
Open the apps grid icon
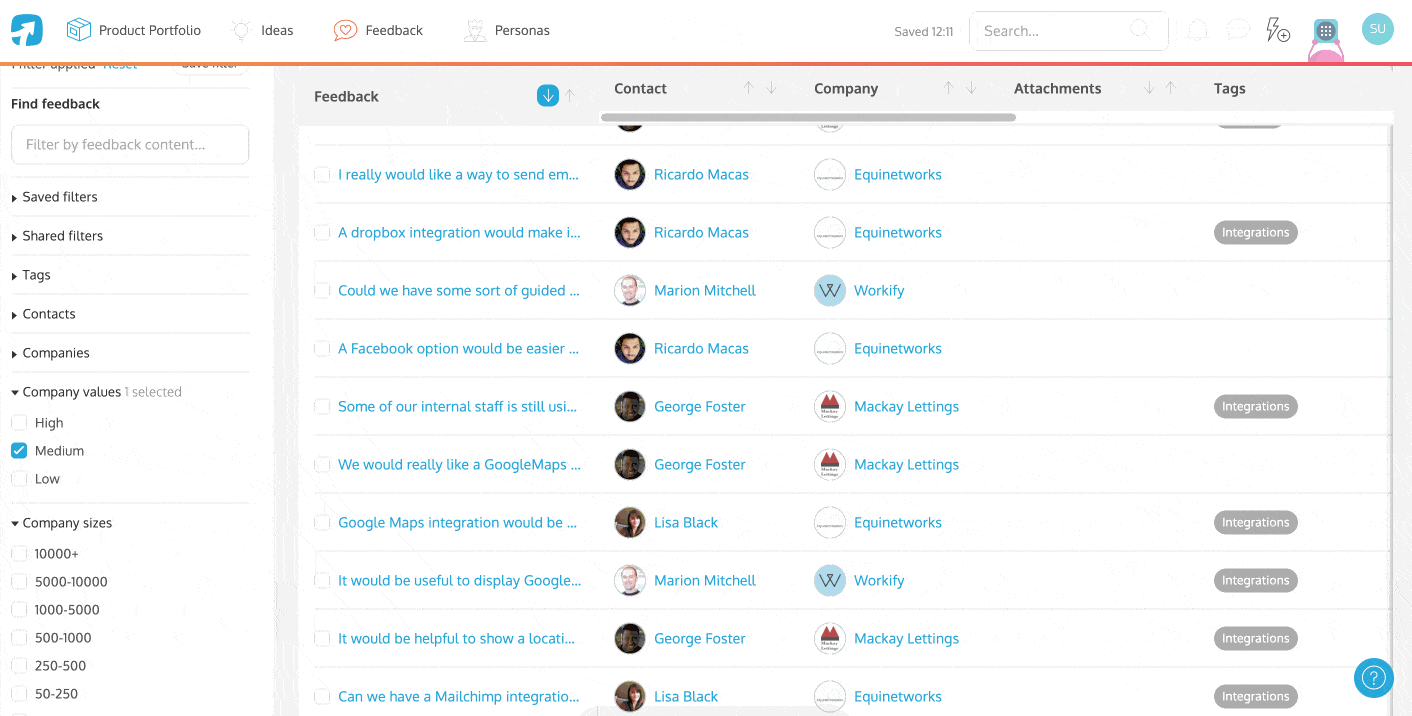coord(1326,31)
